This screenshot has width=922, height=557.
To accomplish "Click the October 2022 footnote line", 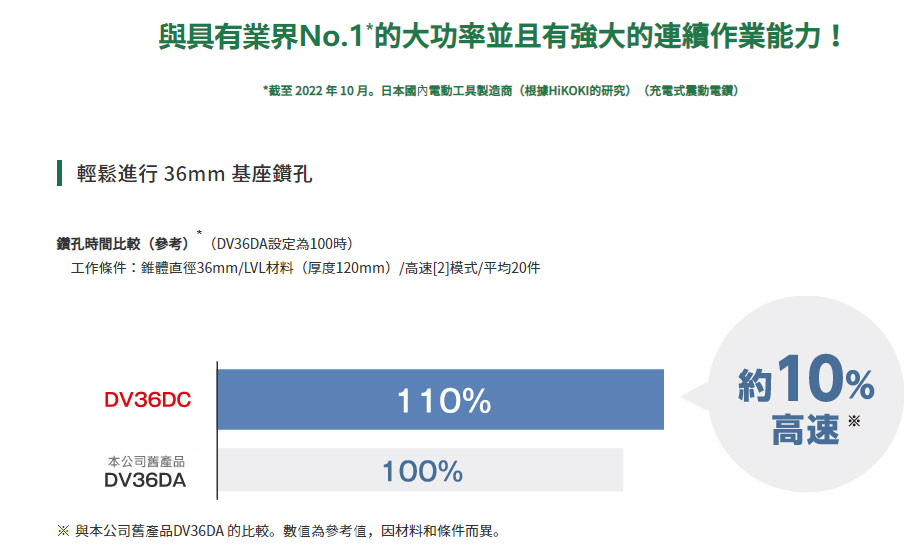I will tap(500, 91).
